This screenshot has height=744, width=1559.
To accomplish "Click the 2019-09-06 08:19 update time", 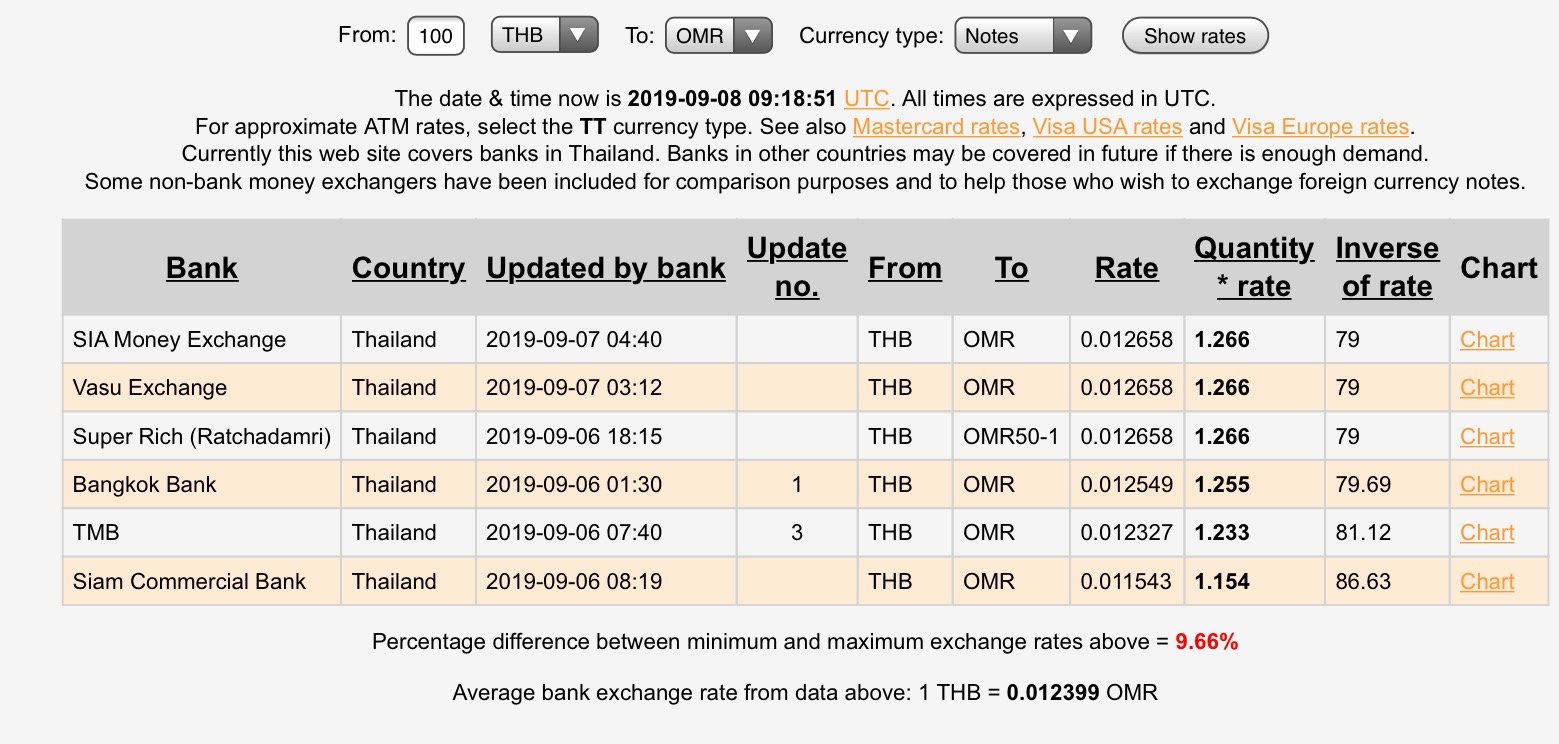I will click(574, 581).
